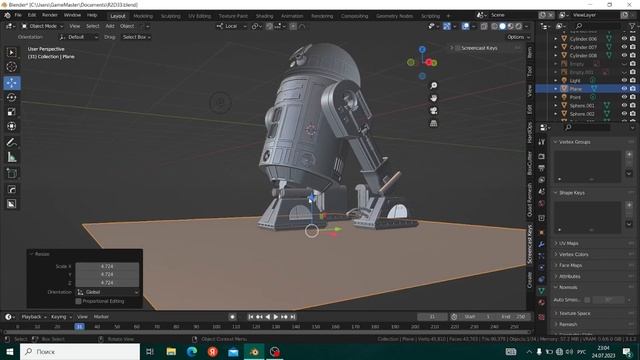The width and height of the screenshot is (640, 360).
Task: Expand the Vertex Colors panel
Action: (x=573, y=254)
